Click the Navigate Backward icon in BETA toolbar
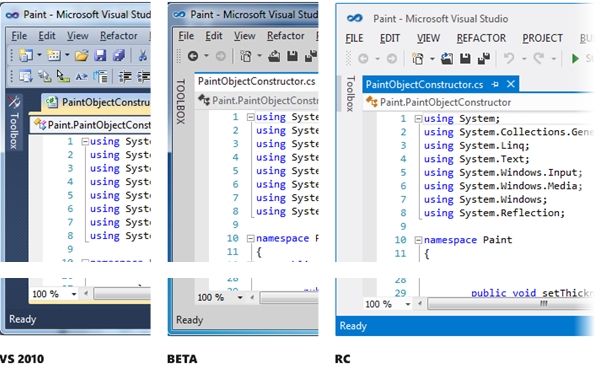The image size is (600, 372). coord(193,56)
